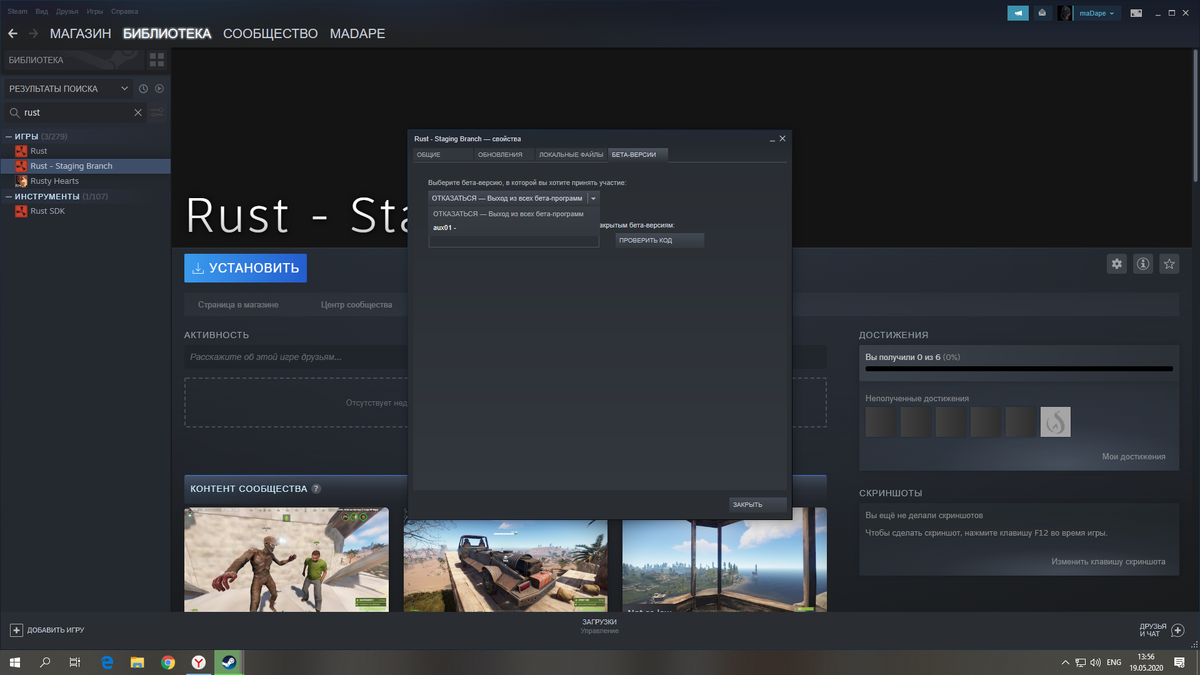Clear the 'rust' search with X icon
The width and height of the screenshot is (1200, 675).
138,113
